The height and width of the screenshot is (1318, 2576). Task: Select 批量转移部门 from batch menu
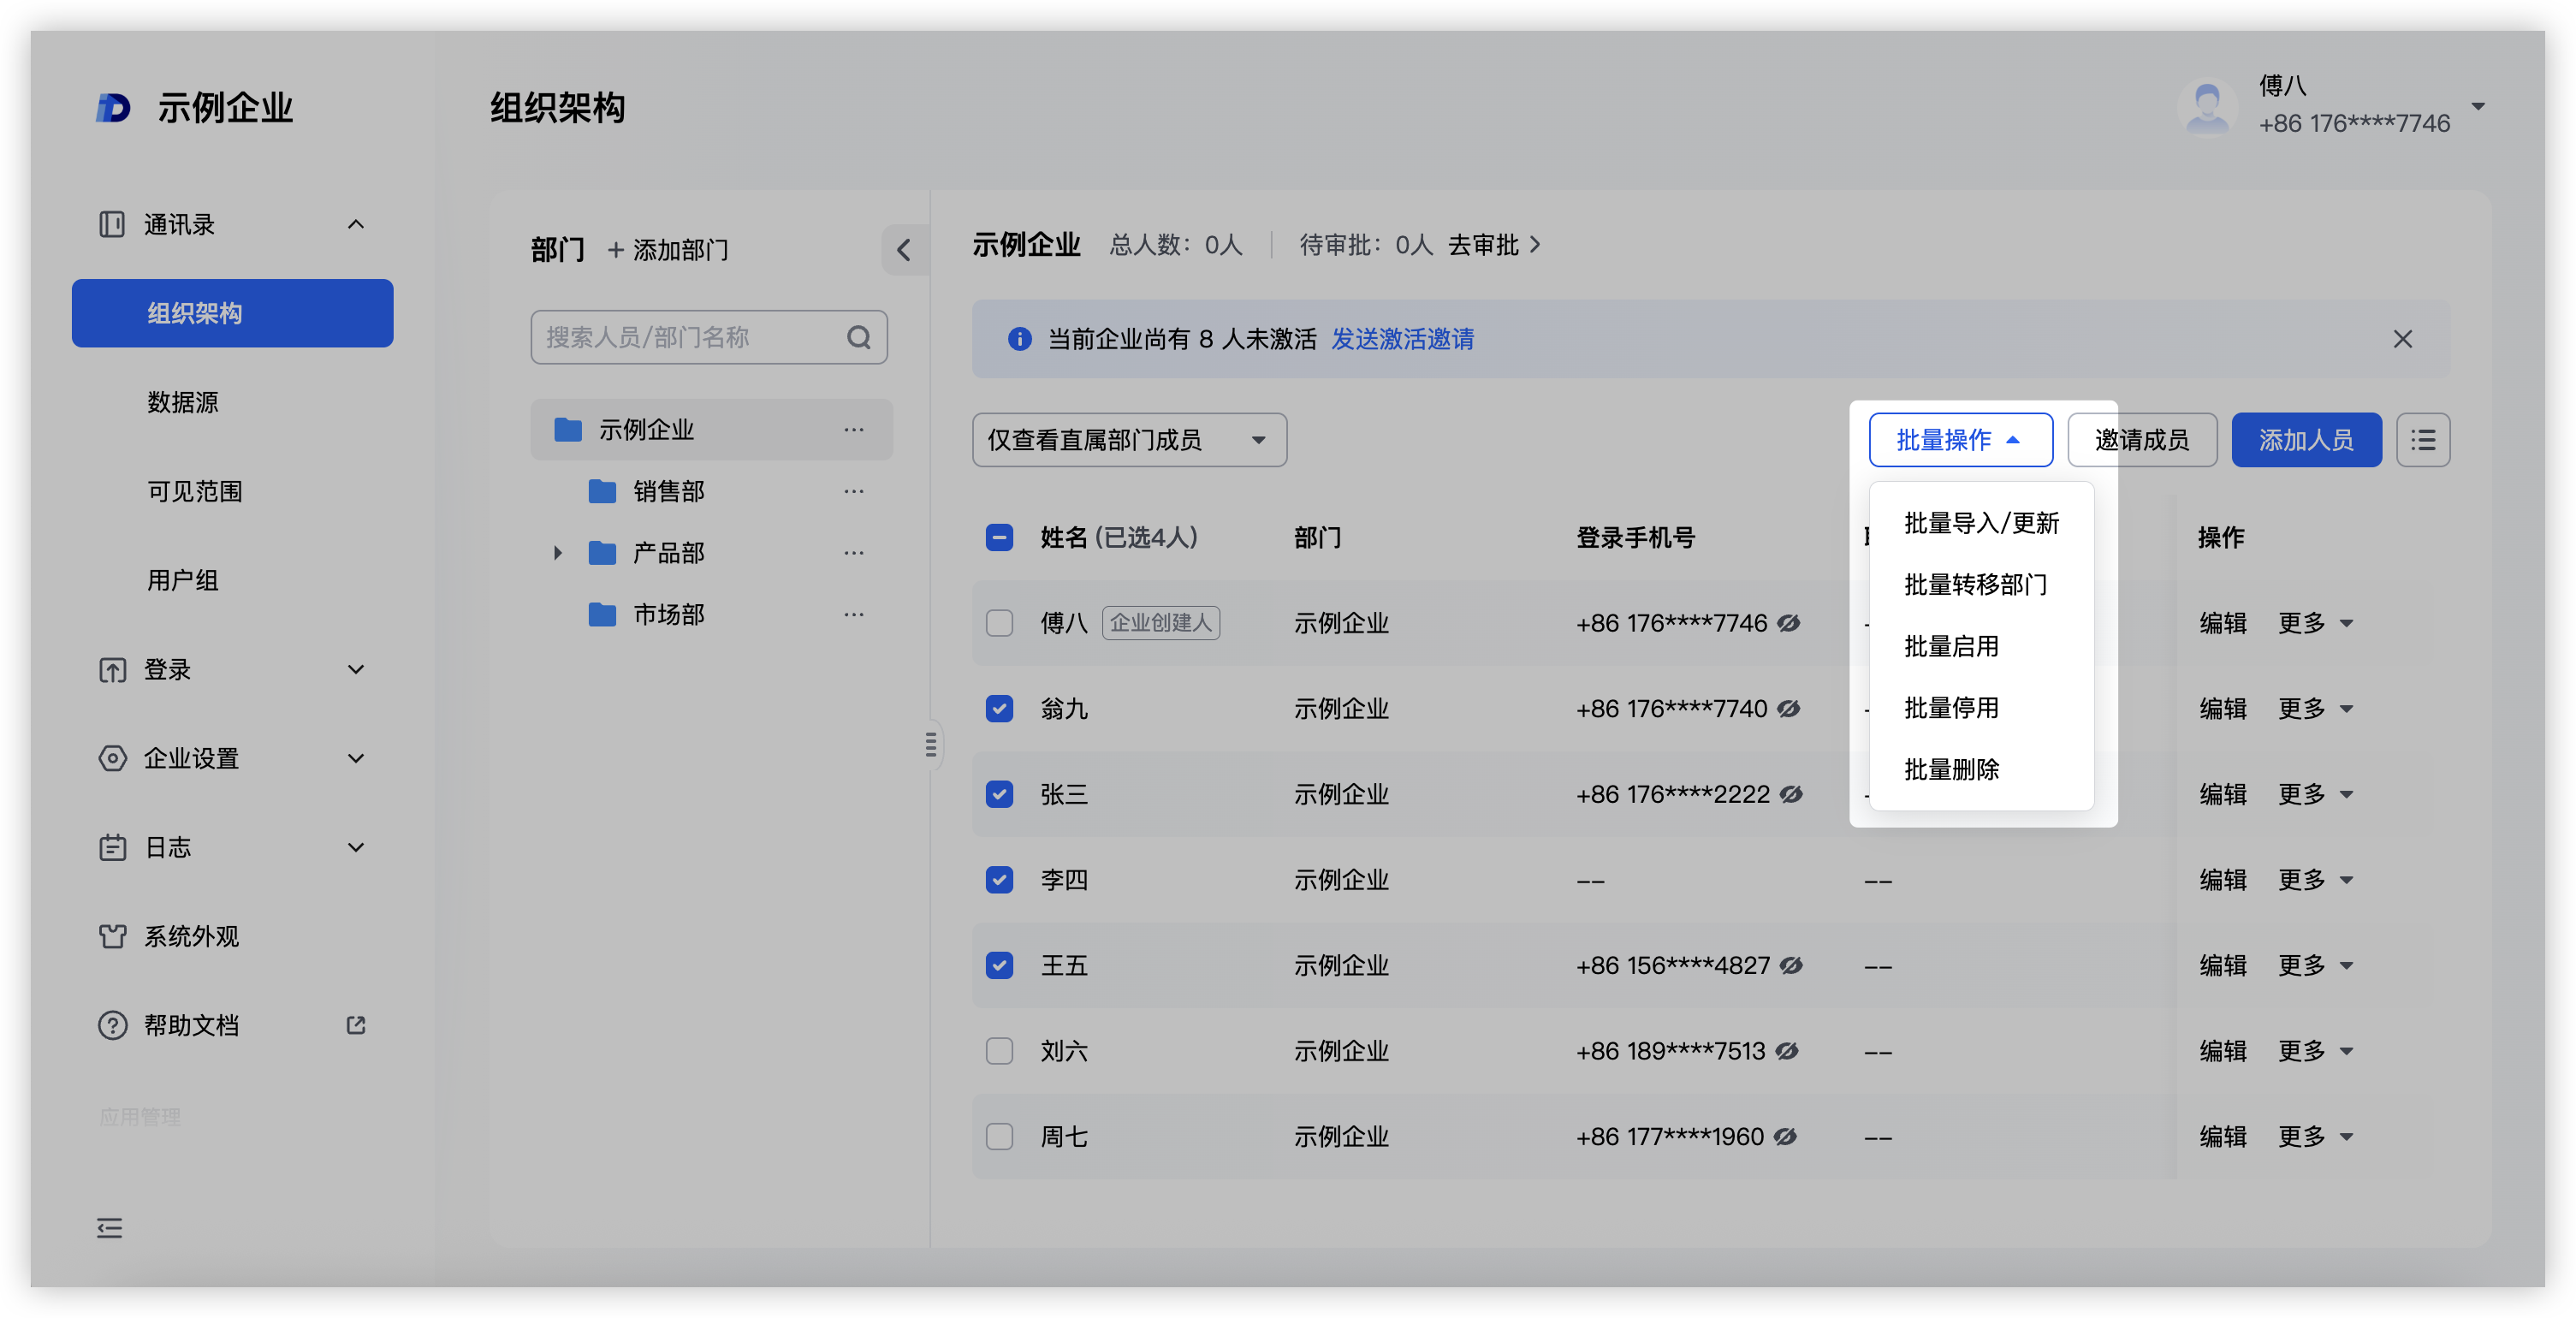1975,585
